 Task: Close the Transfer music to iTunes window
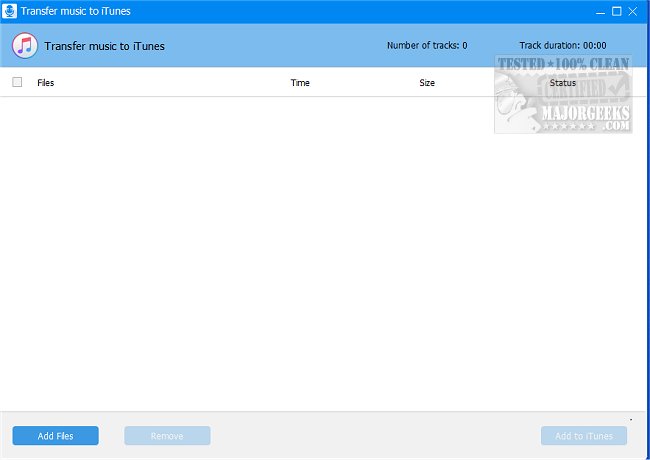click(633, 11)
